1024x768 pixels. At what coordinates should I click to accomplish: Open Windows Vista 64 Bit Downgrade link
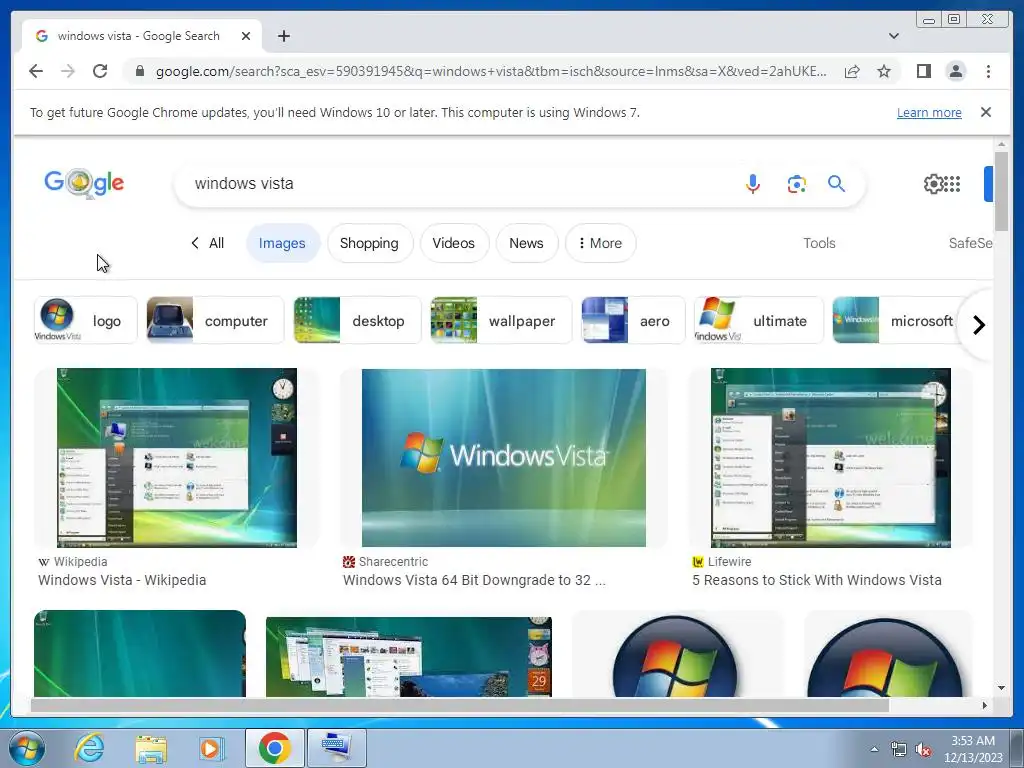[x=474, y=580]
